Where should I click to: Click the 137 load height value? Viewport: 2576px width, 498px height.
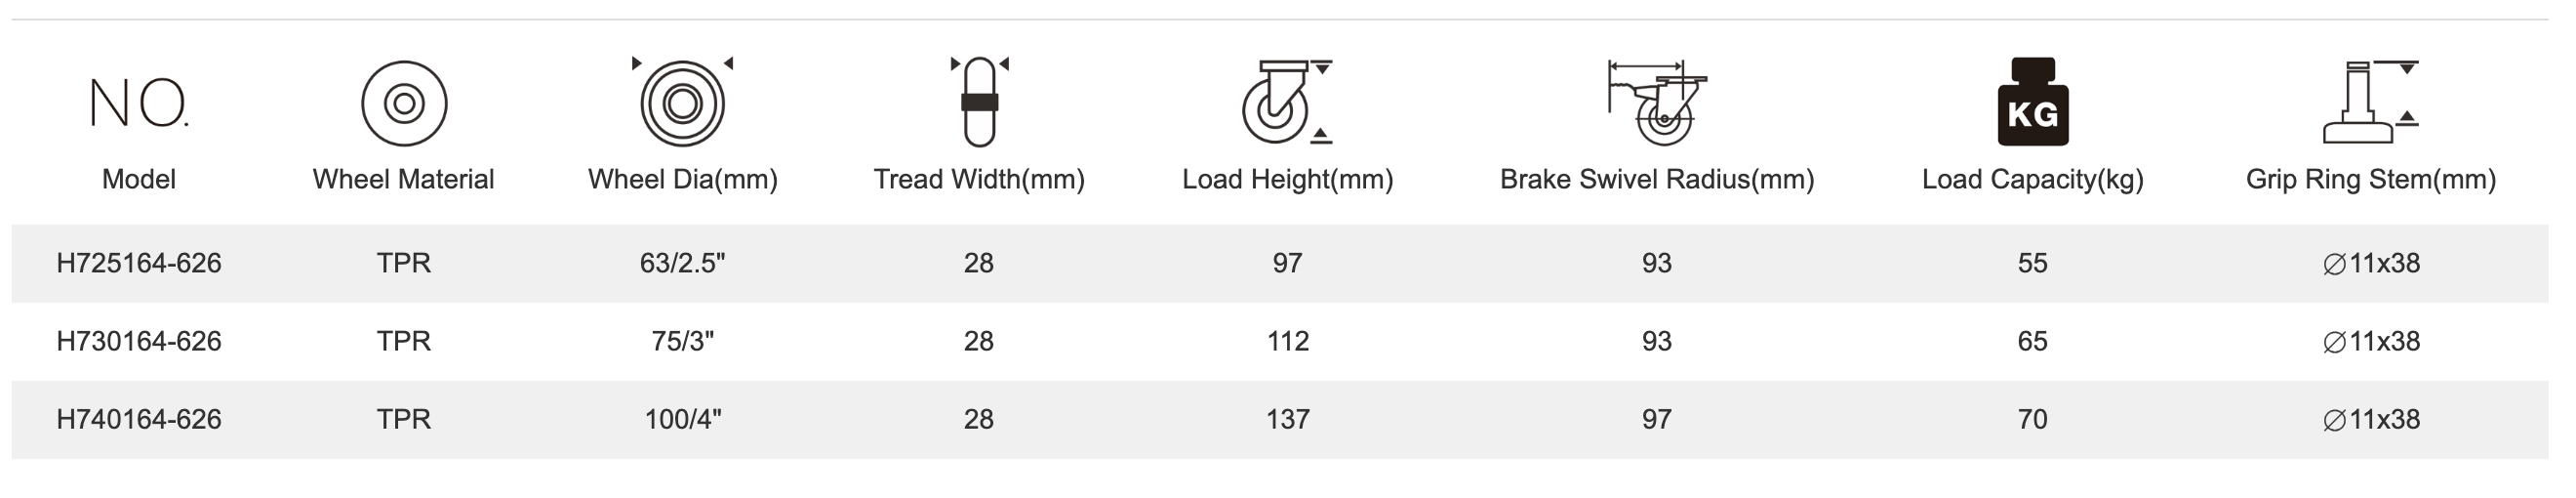(1287, 419)
